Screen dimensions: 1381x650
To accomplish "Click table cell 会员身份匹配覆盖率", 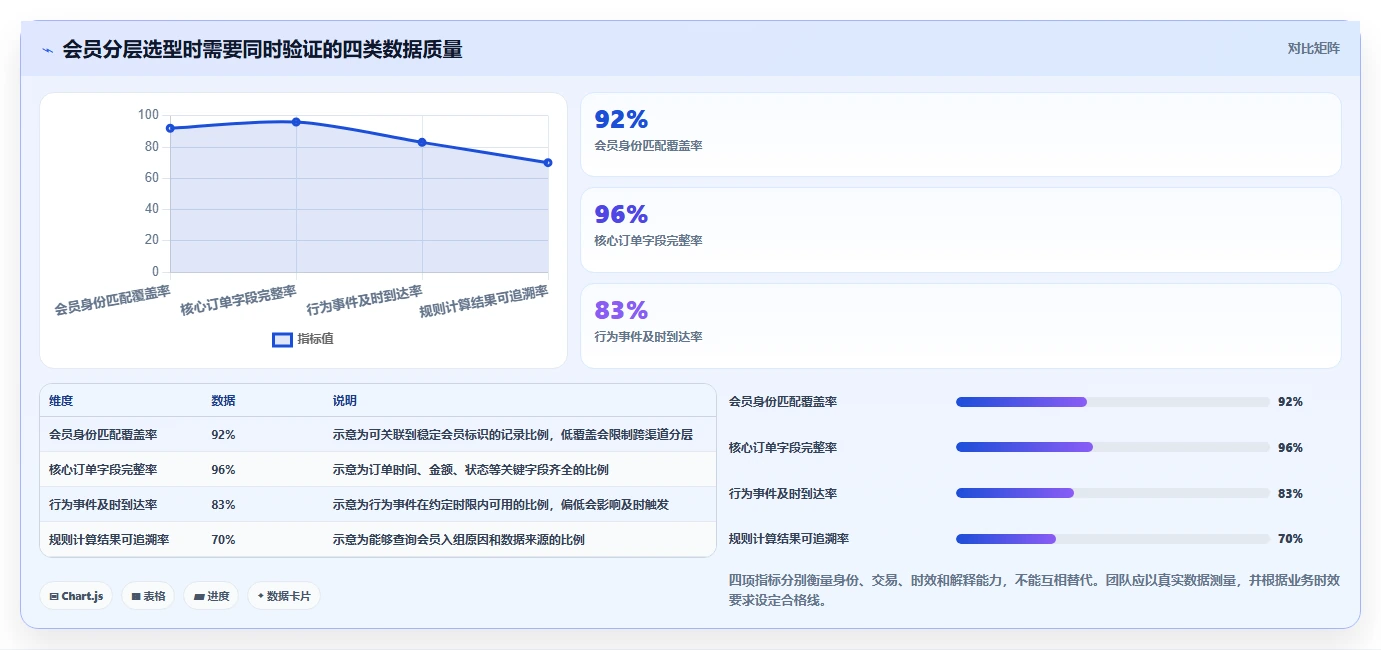I will 103,435.
